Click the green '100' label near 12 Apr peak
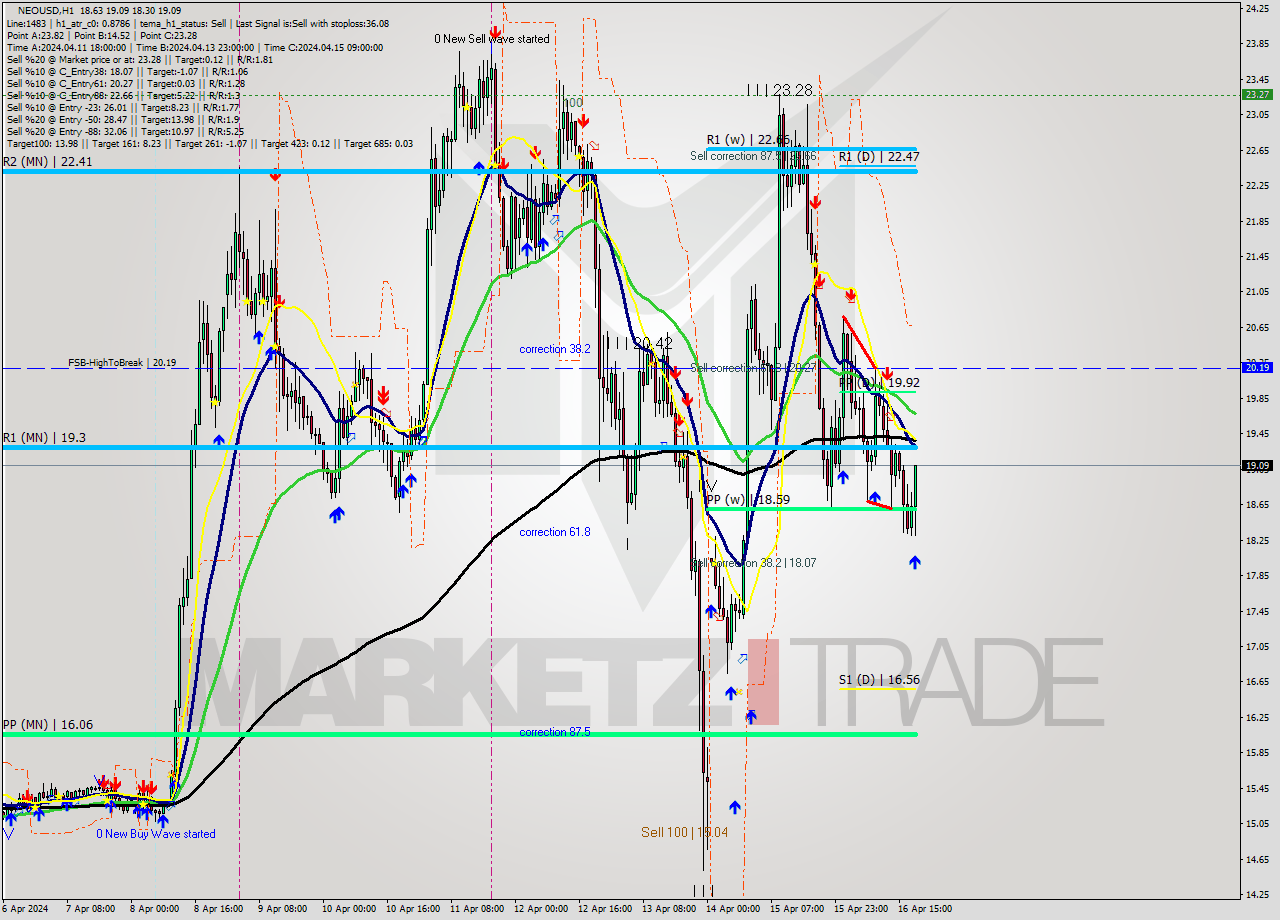 point(573,102)
